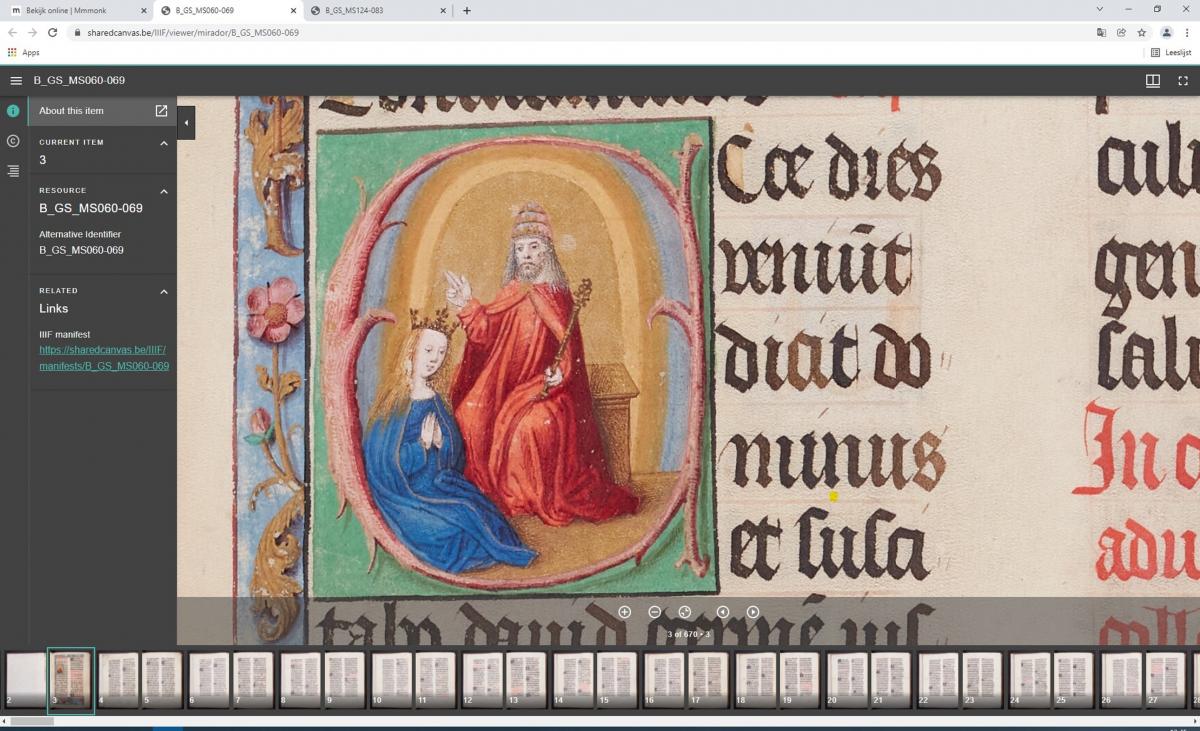Open the IIIF manifest link

104,358
